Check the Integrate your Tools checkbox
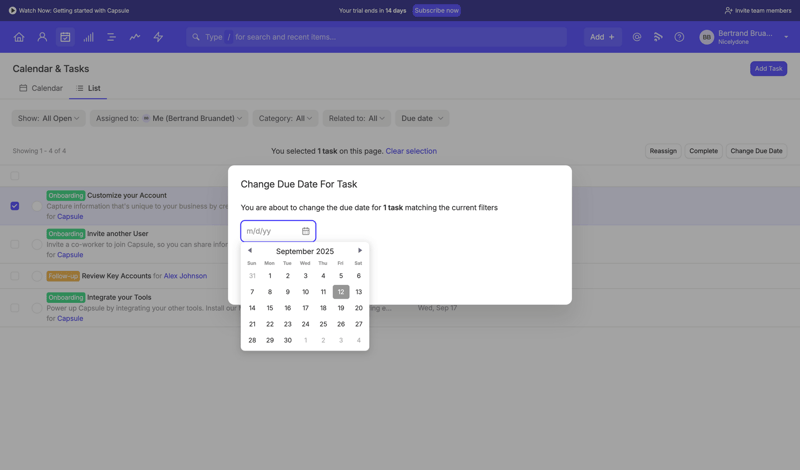 (15, 308)
